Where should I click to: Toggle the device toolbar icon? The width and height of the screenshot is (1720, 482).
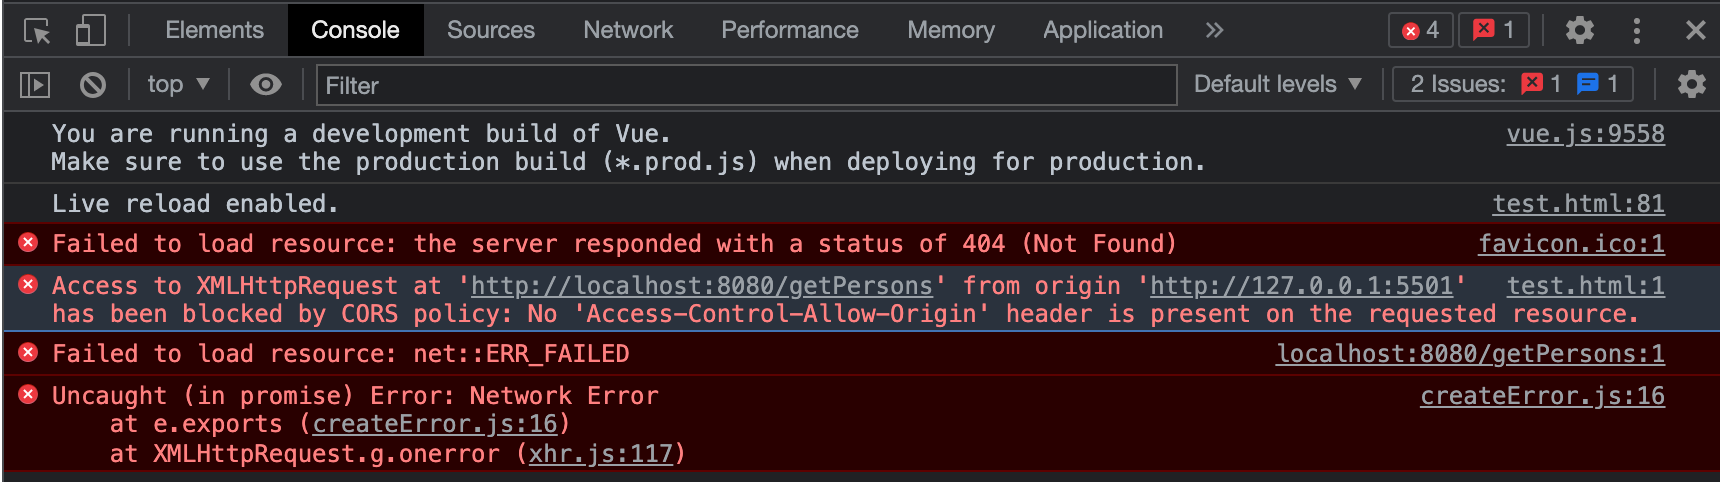(x=90, y=31)
